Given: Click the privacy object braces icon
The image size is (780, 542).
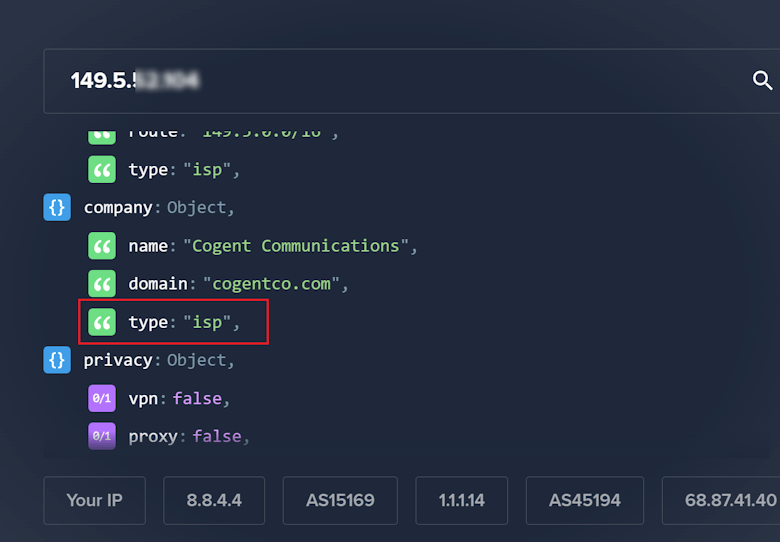Looking at the screenshot, I should point(57,360).
